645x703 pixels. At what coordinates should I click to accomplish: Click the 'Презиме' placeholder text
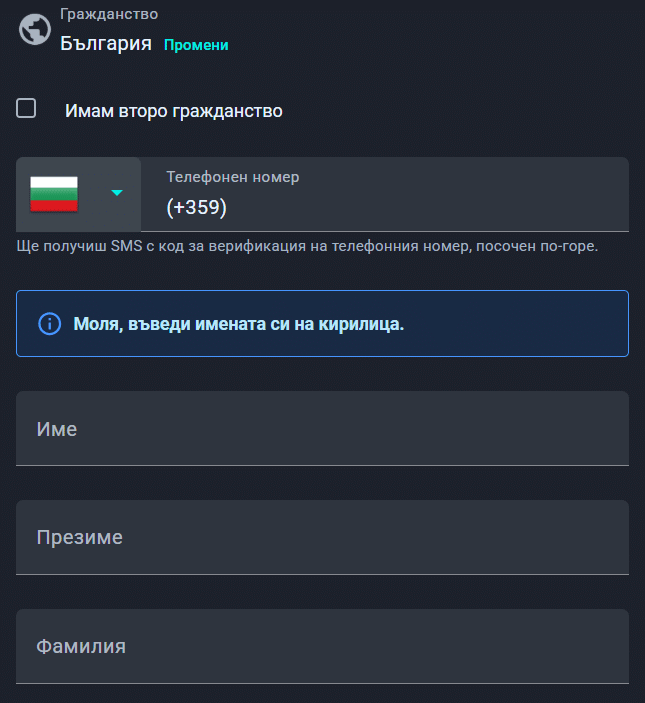pos(80,537)
